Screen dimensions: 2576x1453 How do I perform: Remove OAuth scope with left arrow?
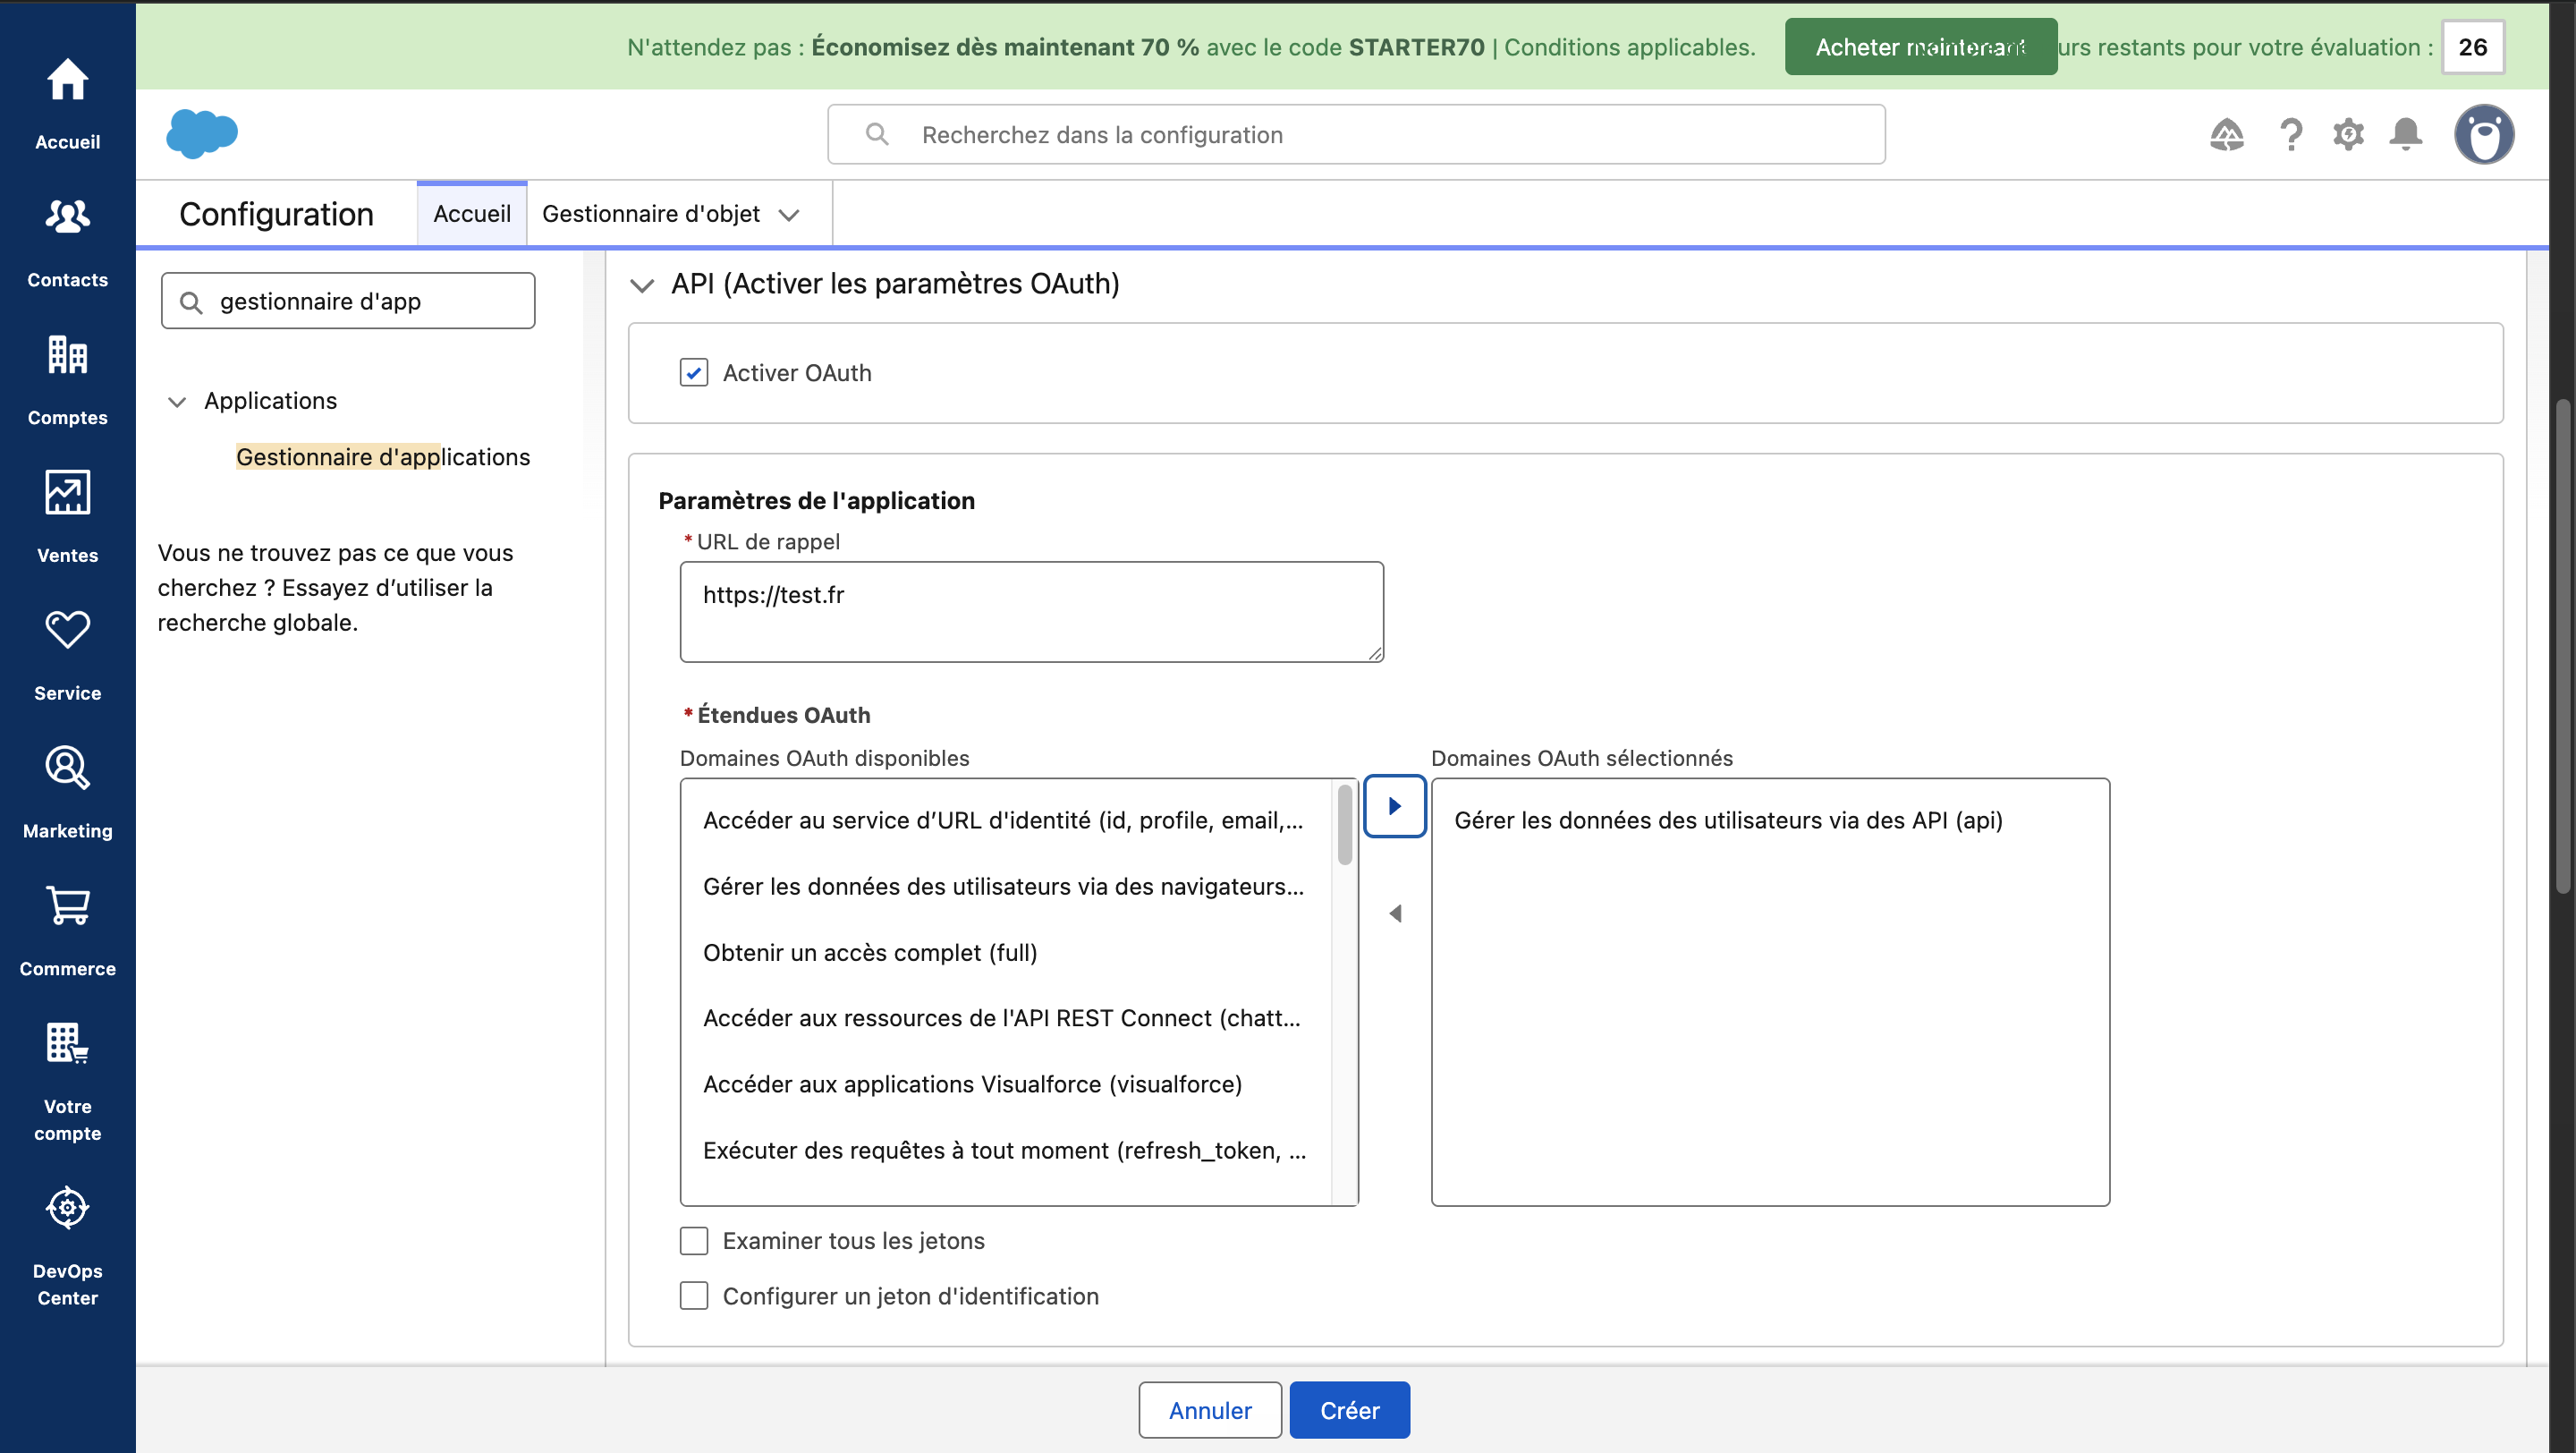click(x=1394, y=913)
